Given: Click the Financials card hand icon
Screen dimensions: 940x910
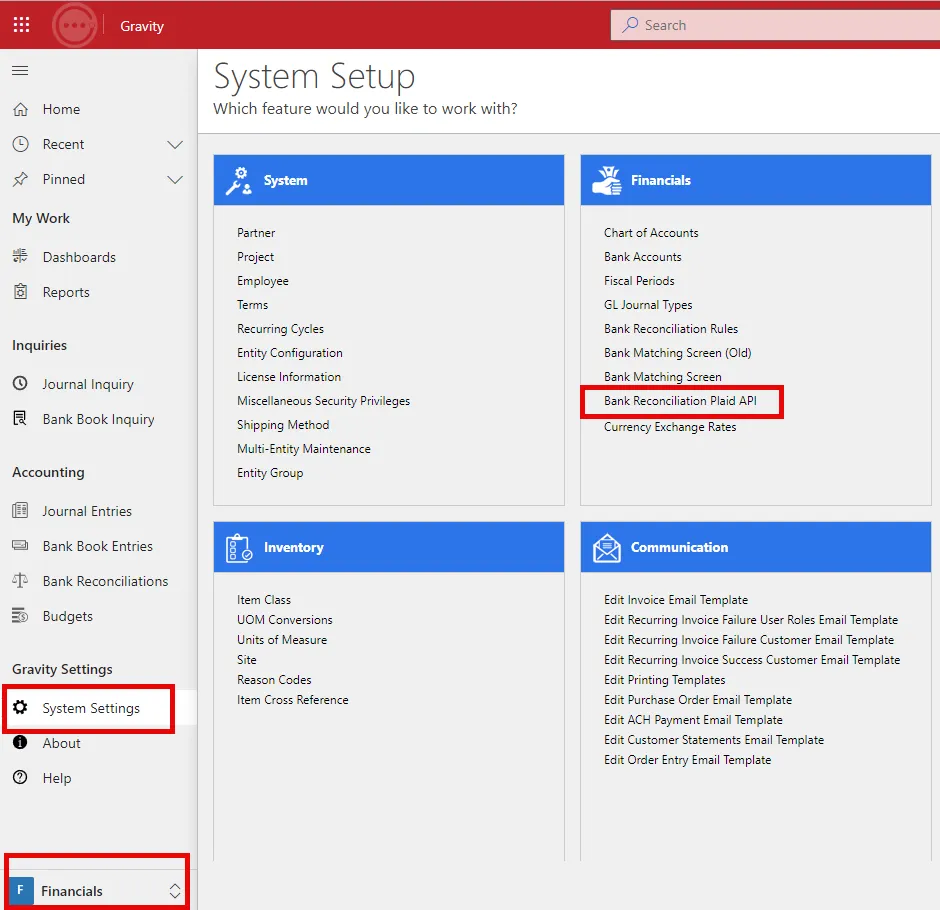Looking at the screenshot, I should pos(607,180).
